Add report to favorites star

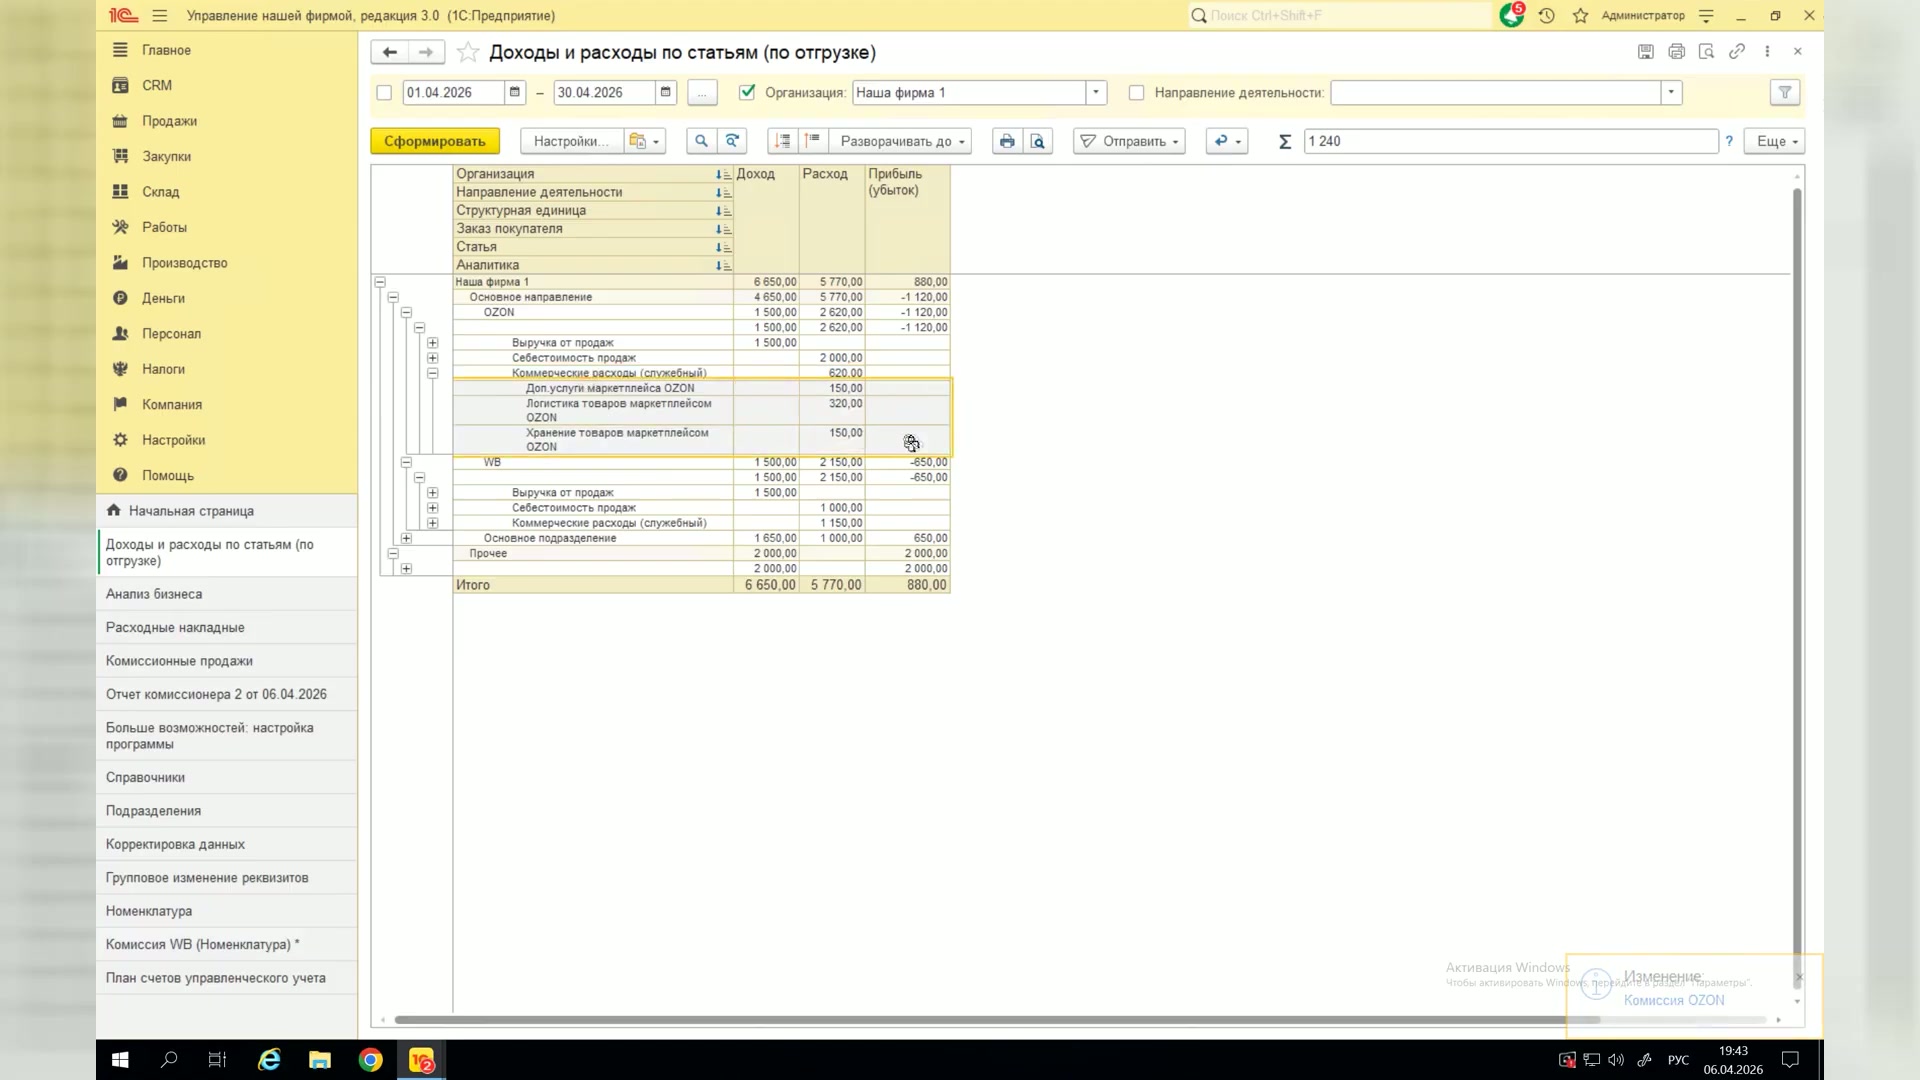tap(467, 52)
